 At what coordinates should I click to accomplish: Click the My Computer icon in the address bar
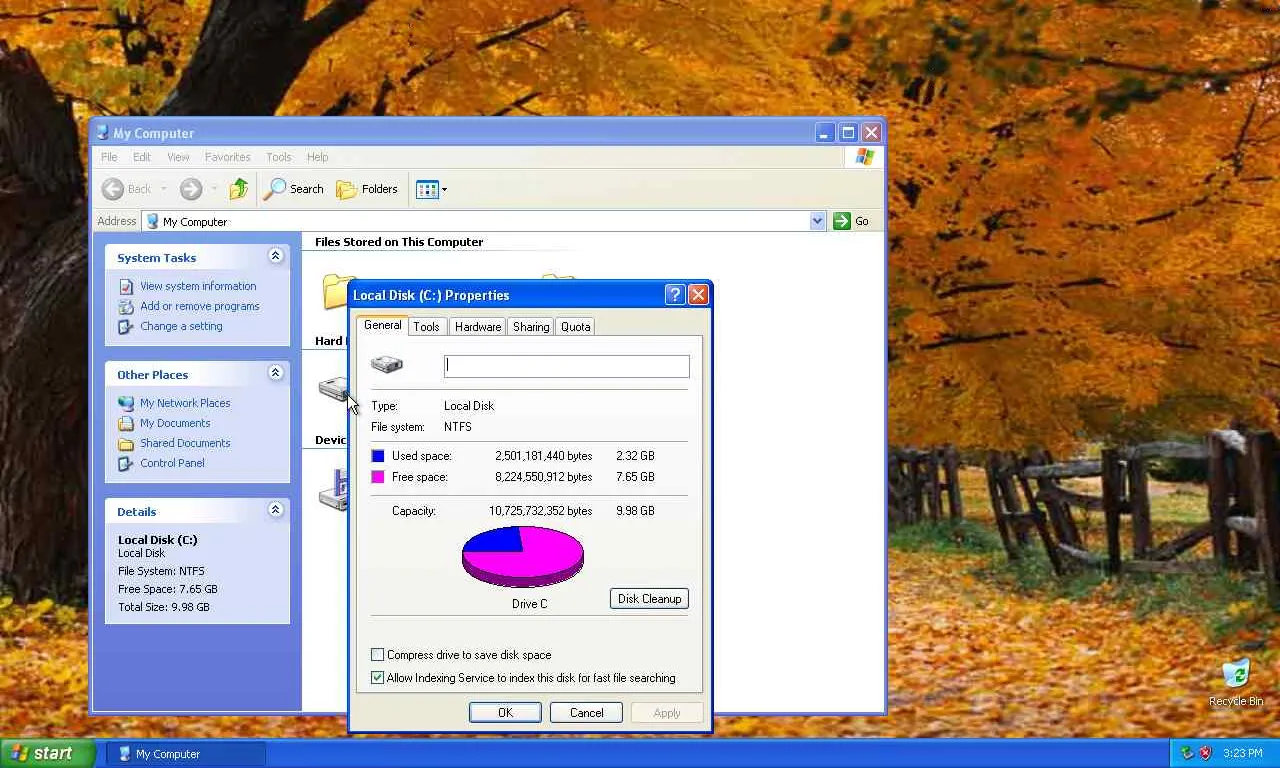(x=152, y=221)
